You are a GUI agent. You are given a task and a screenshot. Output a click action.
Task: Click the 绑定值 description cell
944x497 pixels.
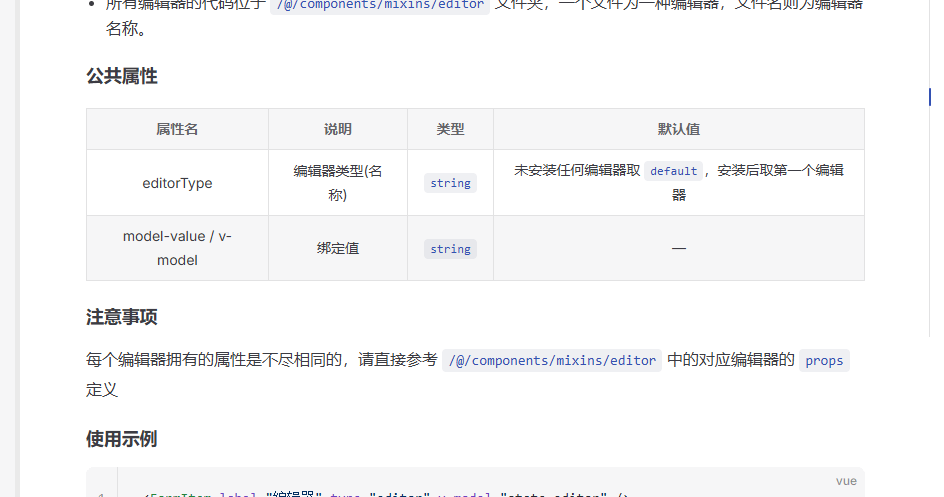(x=337, y=248)
